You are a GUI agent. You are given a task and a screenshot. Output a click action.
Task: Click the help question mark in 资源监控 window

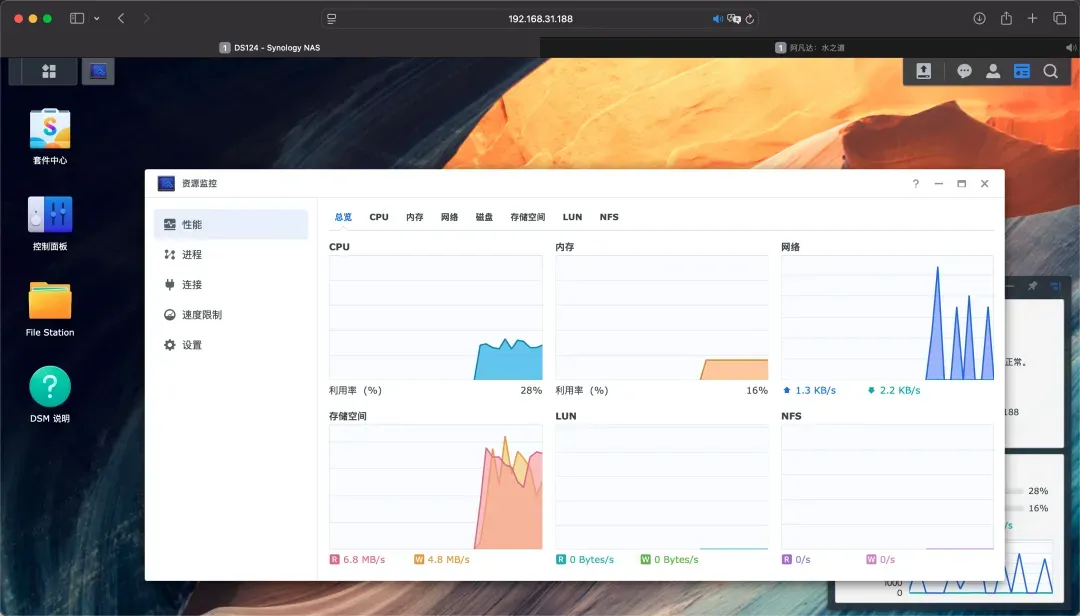[x=915, y=183]
